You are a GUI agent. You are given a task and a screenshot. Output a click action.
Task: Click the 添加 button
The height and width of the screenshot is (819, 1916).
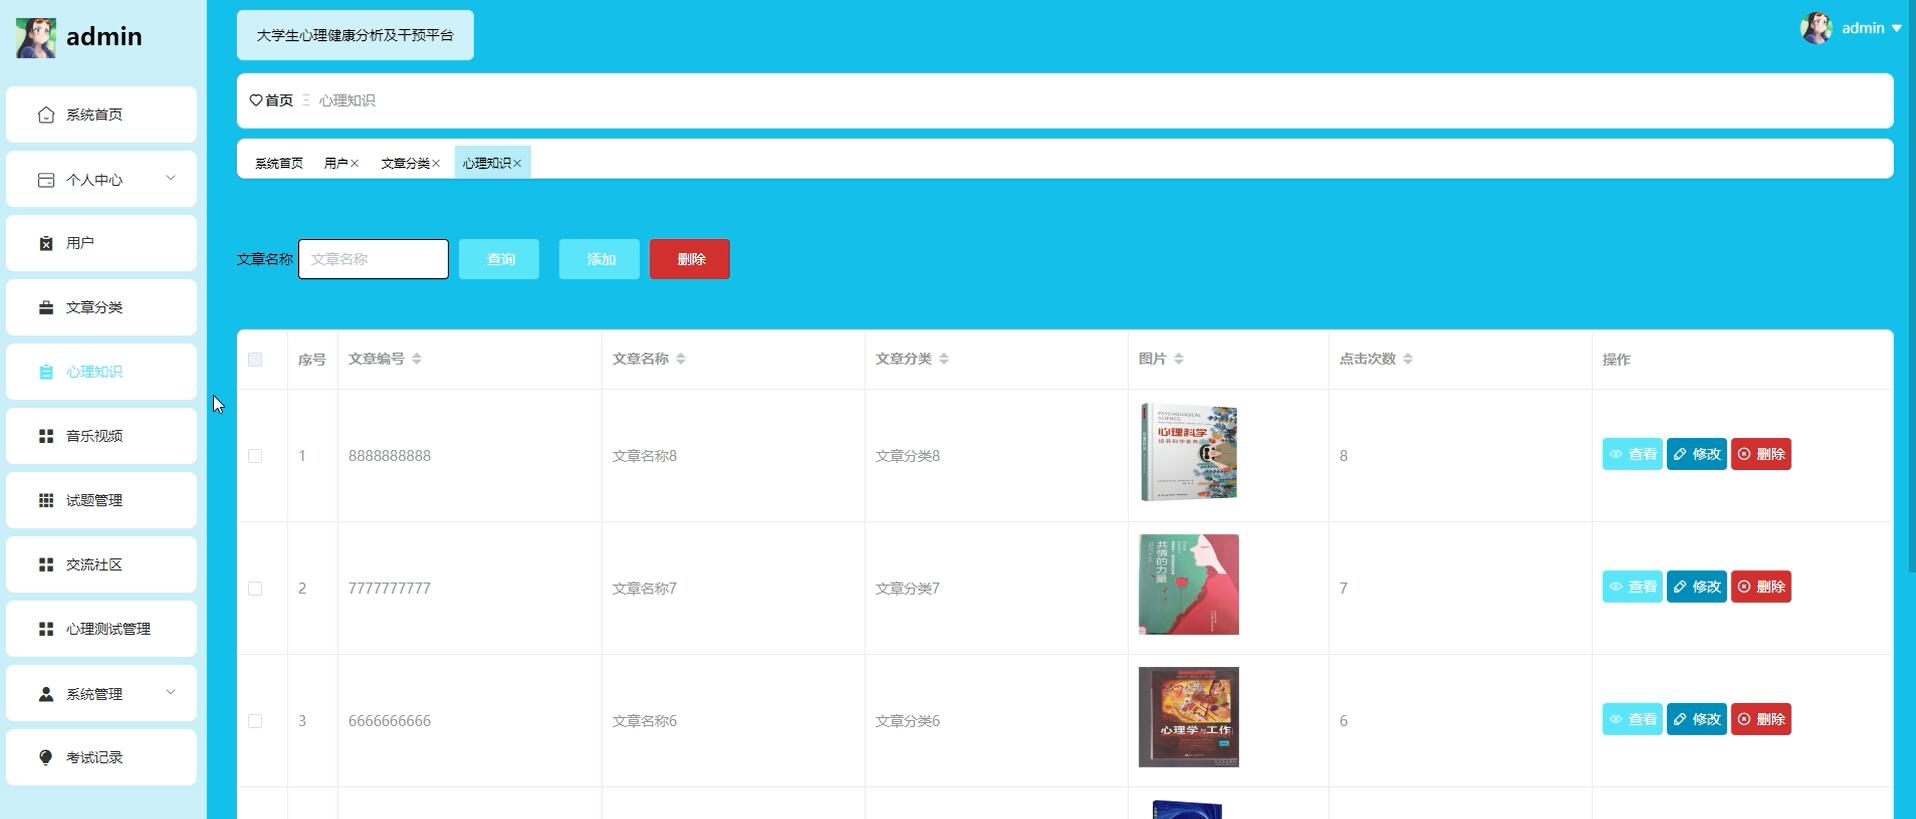pos(599,259)
